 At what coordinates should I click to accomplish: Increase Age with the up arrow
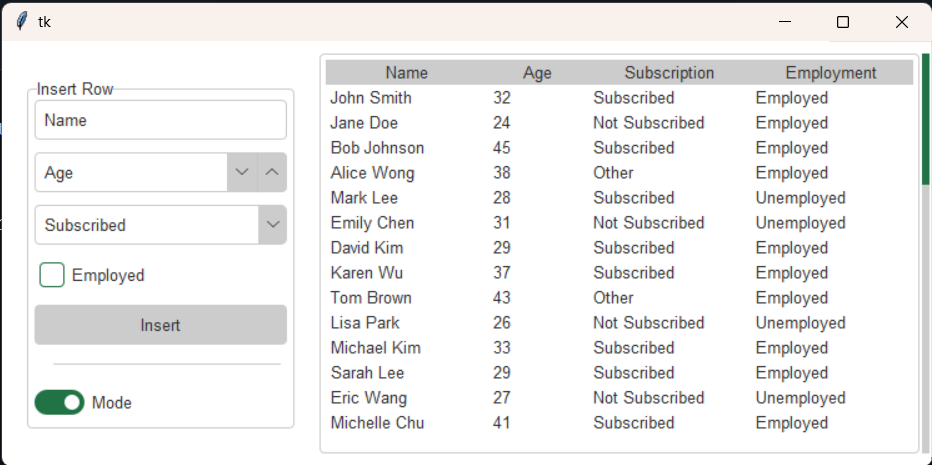(272, 172)
